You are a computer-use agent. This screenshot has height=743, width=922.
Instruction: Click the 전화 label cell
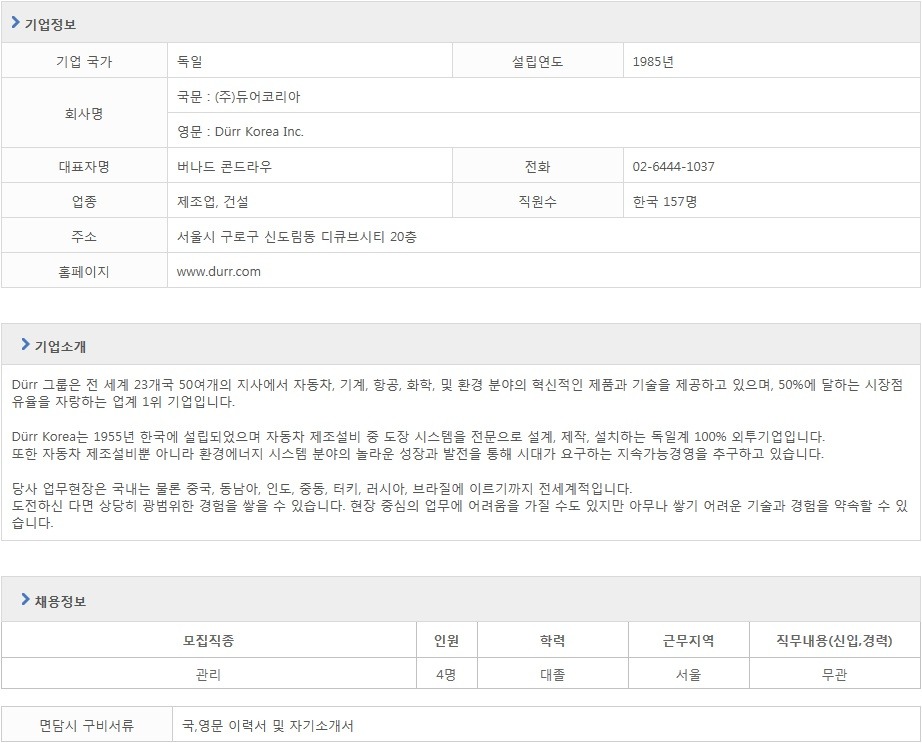point(537,166)
